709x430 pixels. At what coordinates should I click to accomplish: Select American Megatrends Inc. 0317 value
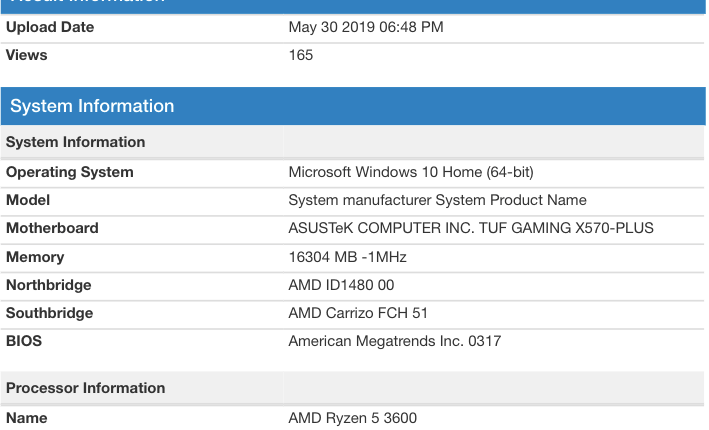(395, 341)
